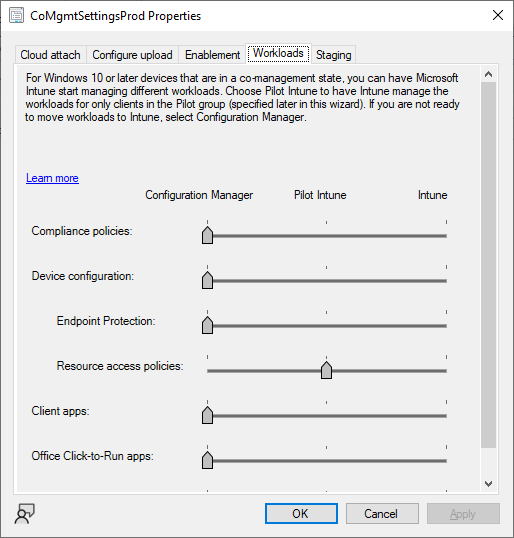Viewport: 514px width, 538px height.
Task: Click the feedback person icon at bottom left
Action: (x=24, y=514)
